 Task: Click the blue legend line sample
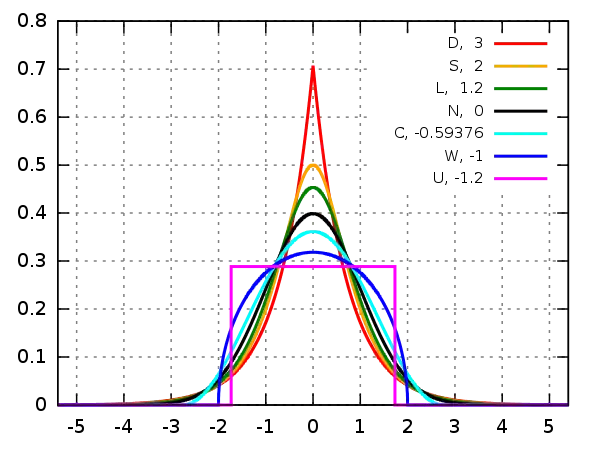coord(519,155)
